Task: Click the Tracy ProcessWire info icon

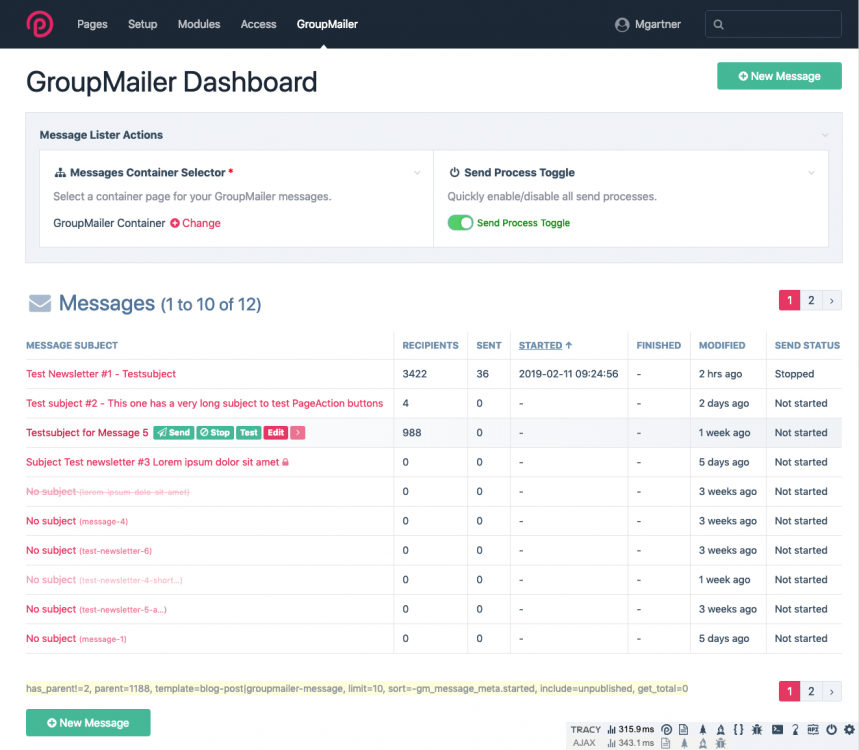Action: (667, 730)
